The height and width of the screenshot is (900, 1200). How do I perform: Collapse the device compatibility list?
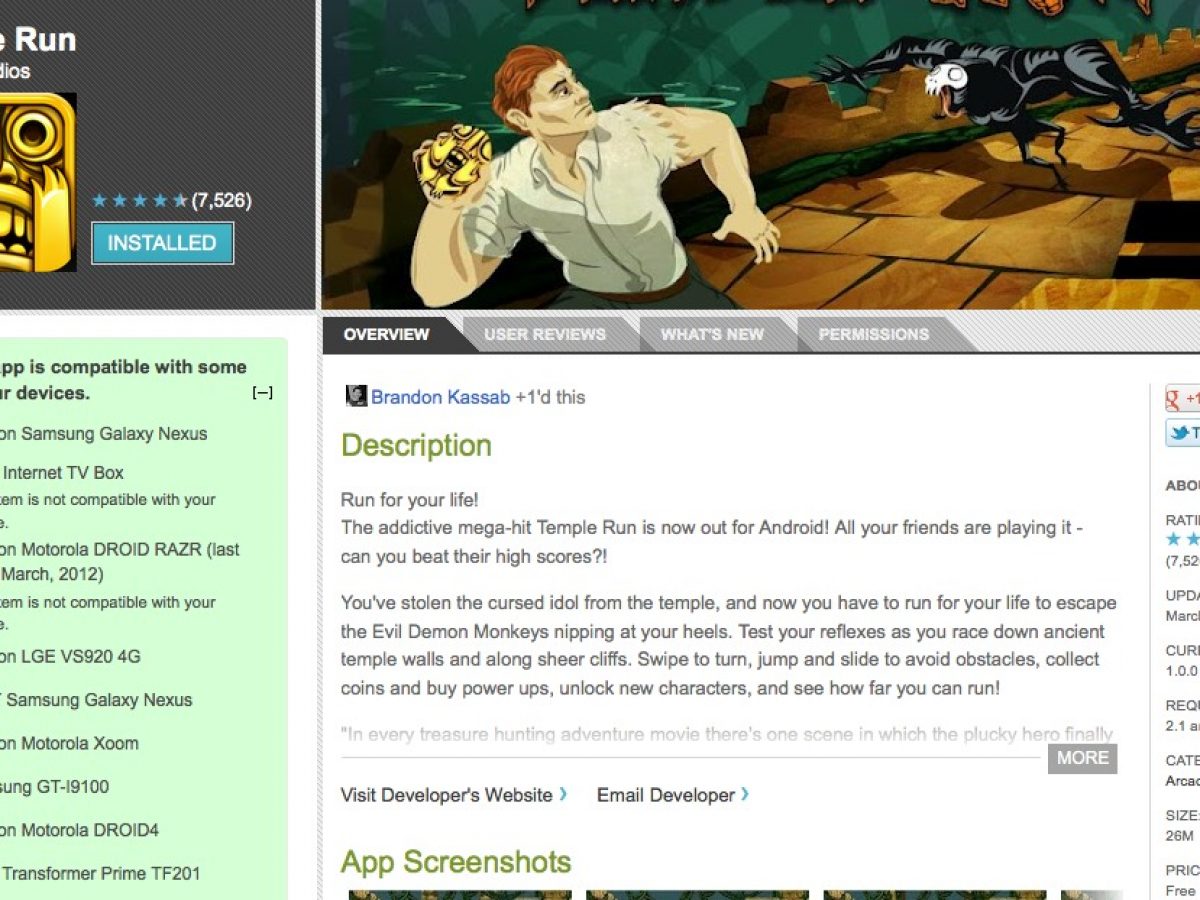(262, 393)
